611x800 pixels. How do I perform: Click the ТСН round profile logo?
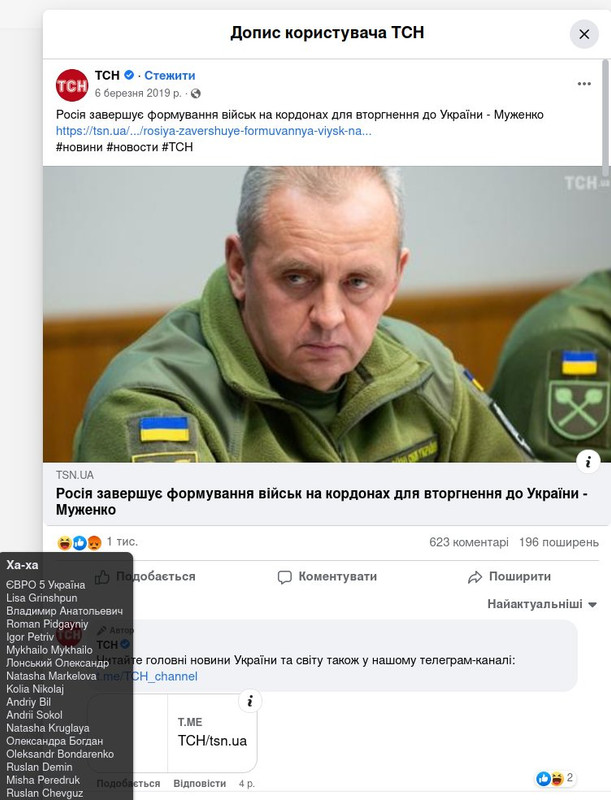pos(72,85)
